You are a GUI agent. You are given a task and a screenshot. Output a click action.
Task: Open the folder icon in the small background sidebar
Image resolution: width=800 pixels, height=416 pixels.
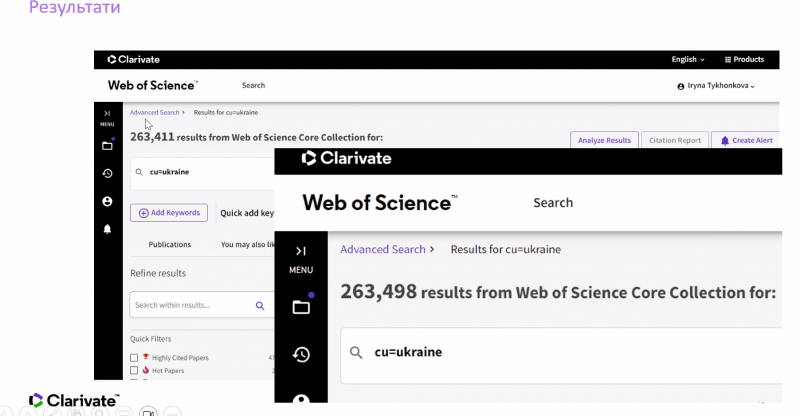pos(107,146)
